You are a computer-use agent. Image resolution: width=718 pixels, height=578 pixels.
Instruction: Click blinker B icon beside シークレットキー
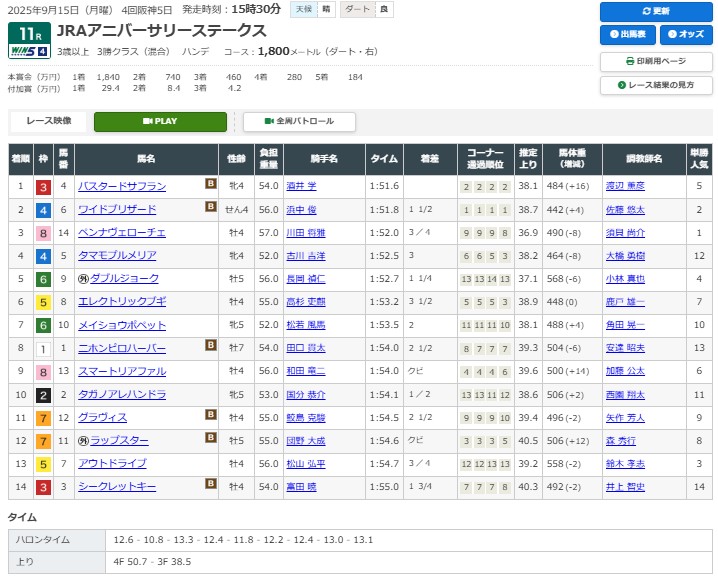(x=211, y=484)
